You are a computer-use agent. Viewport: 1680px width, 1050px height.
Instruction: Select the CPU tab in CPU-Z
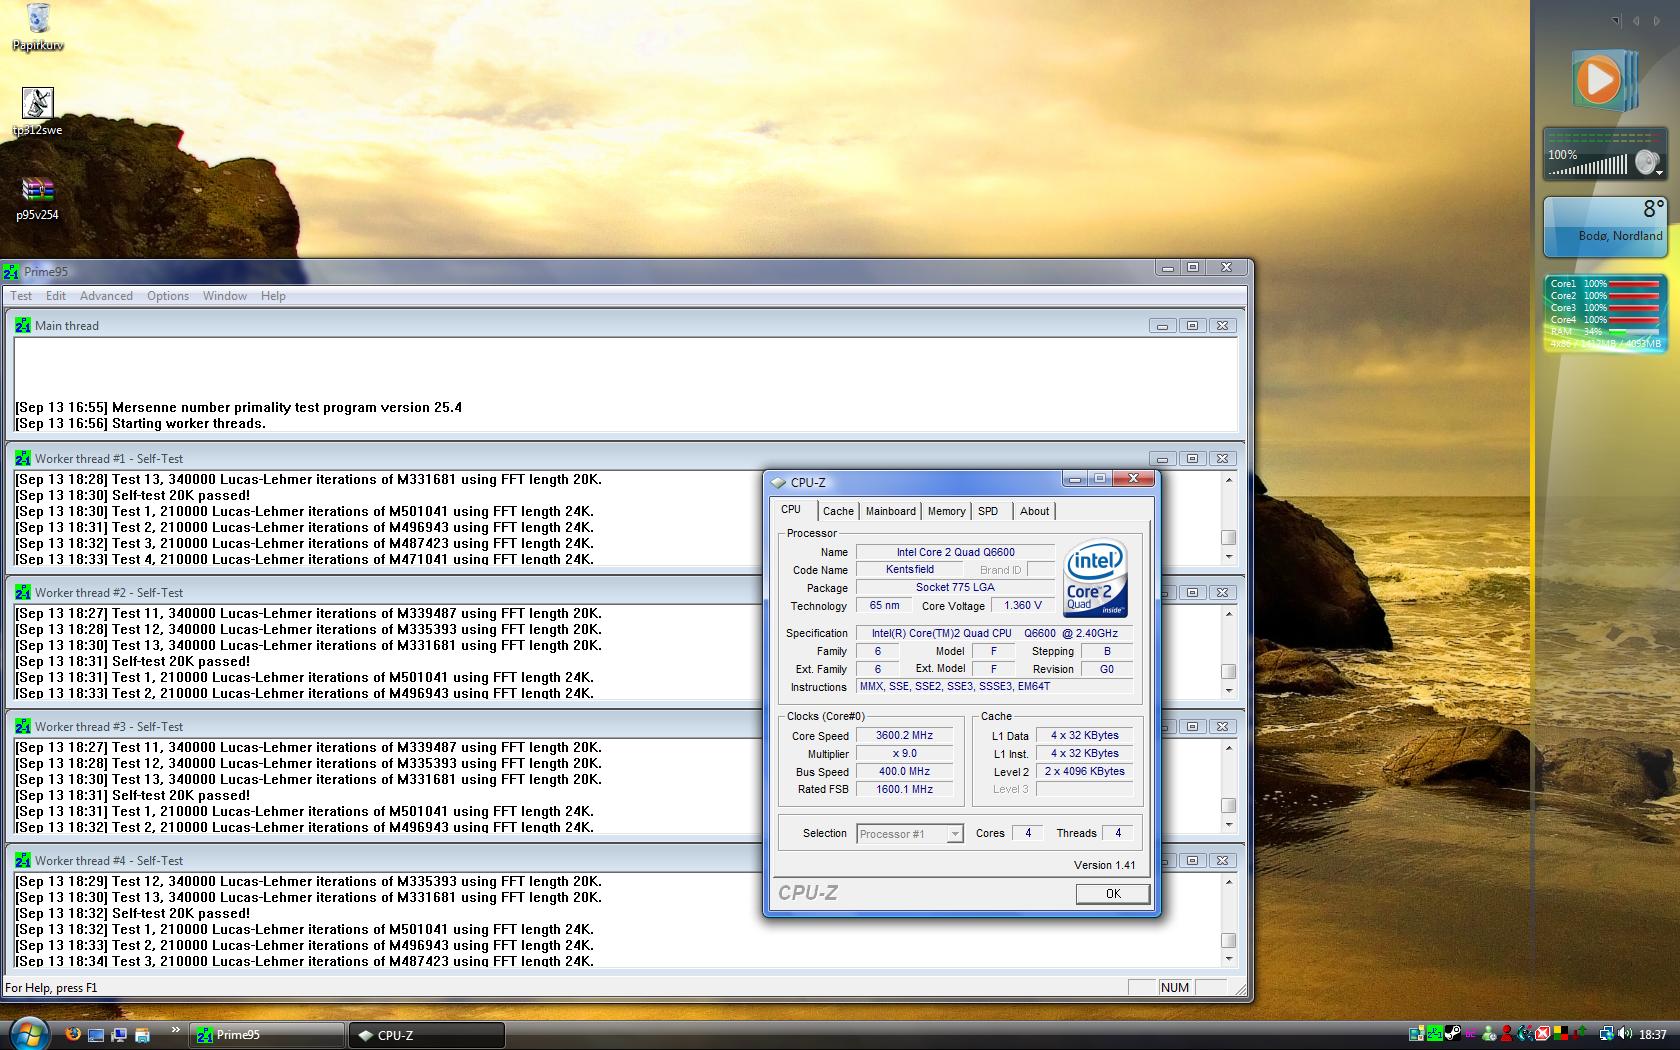791,510
